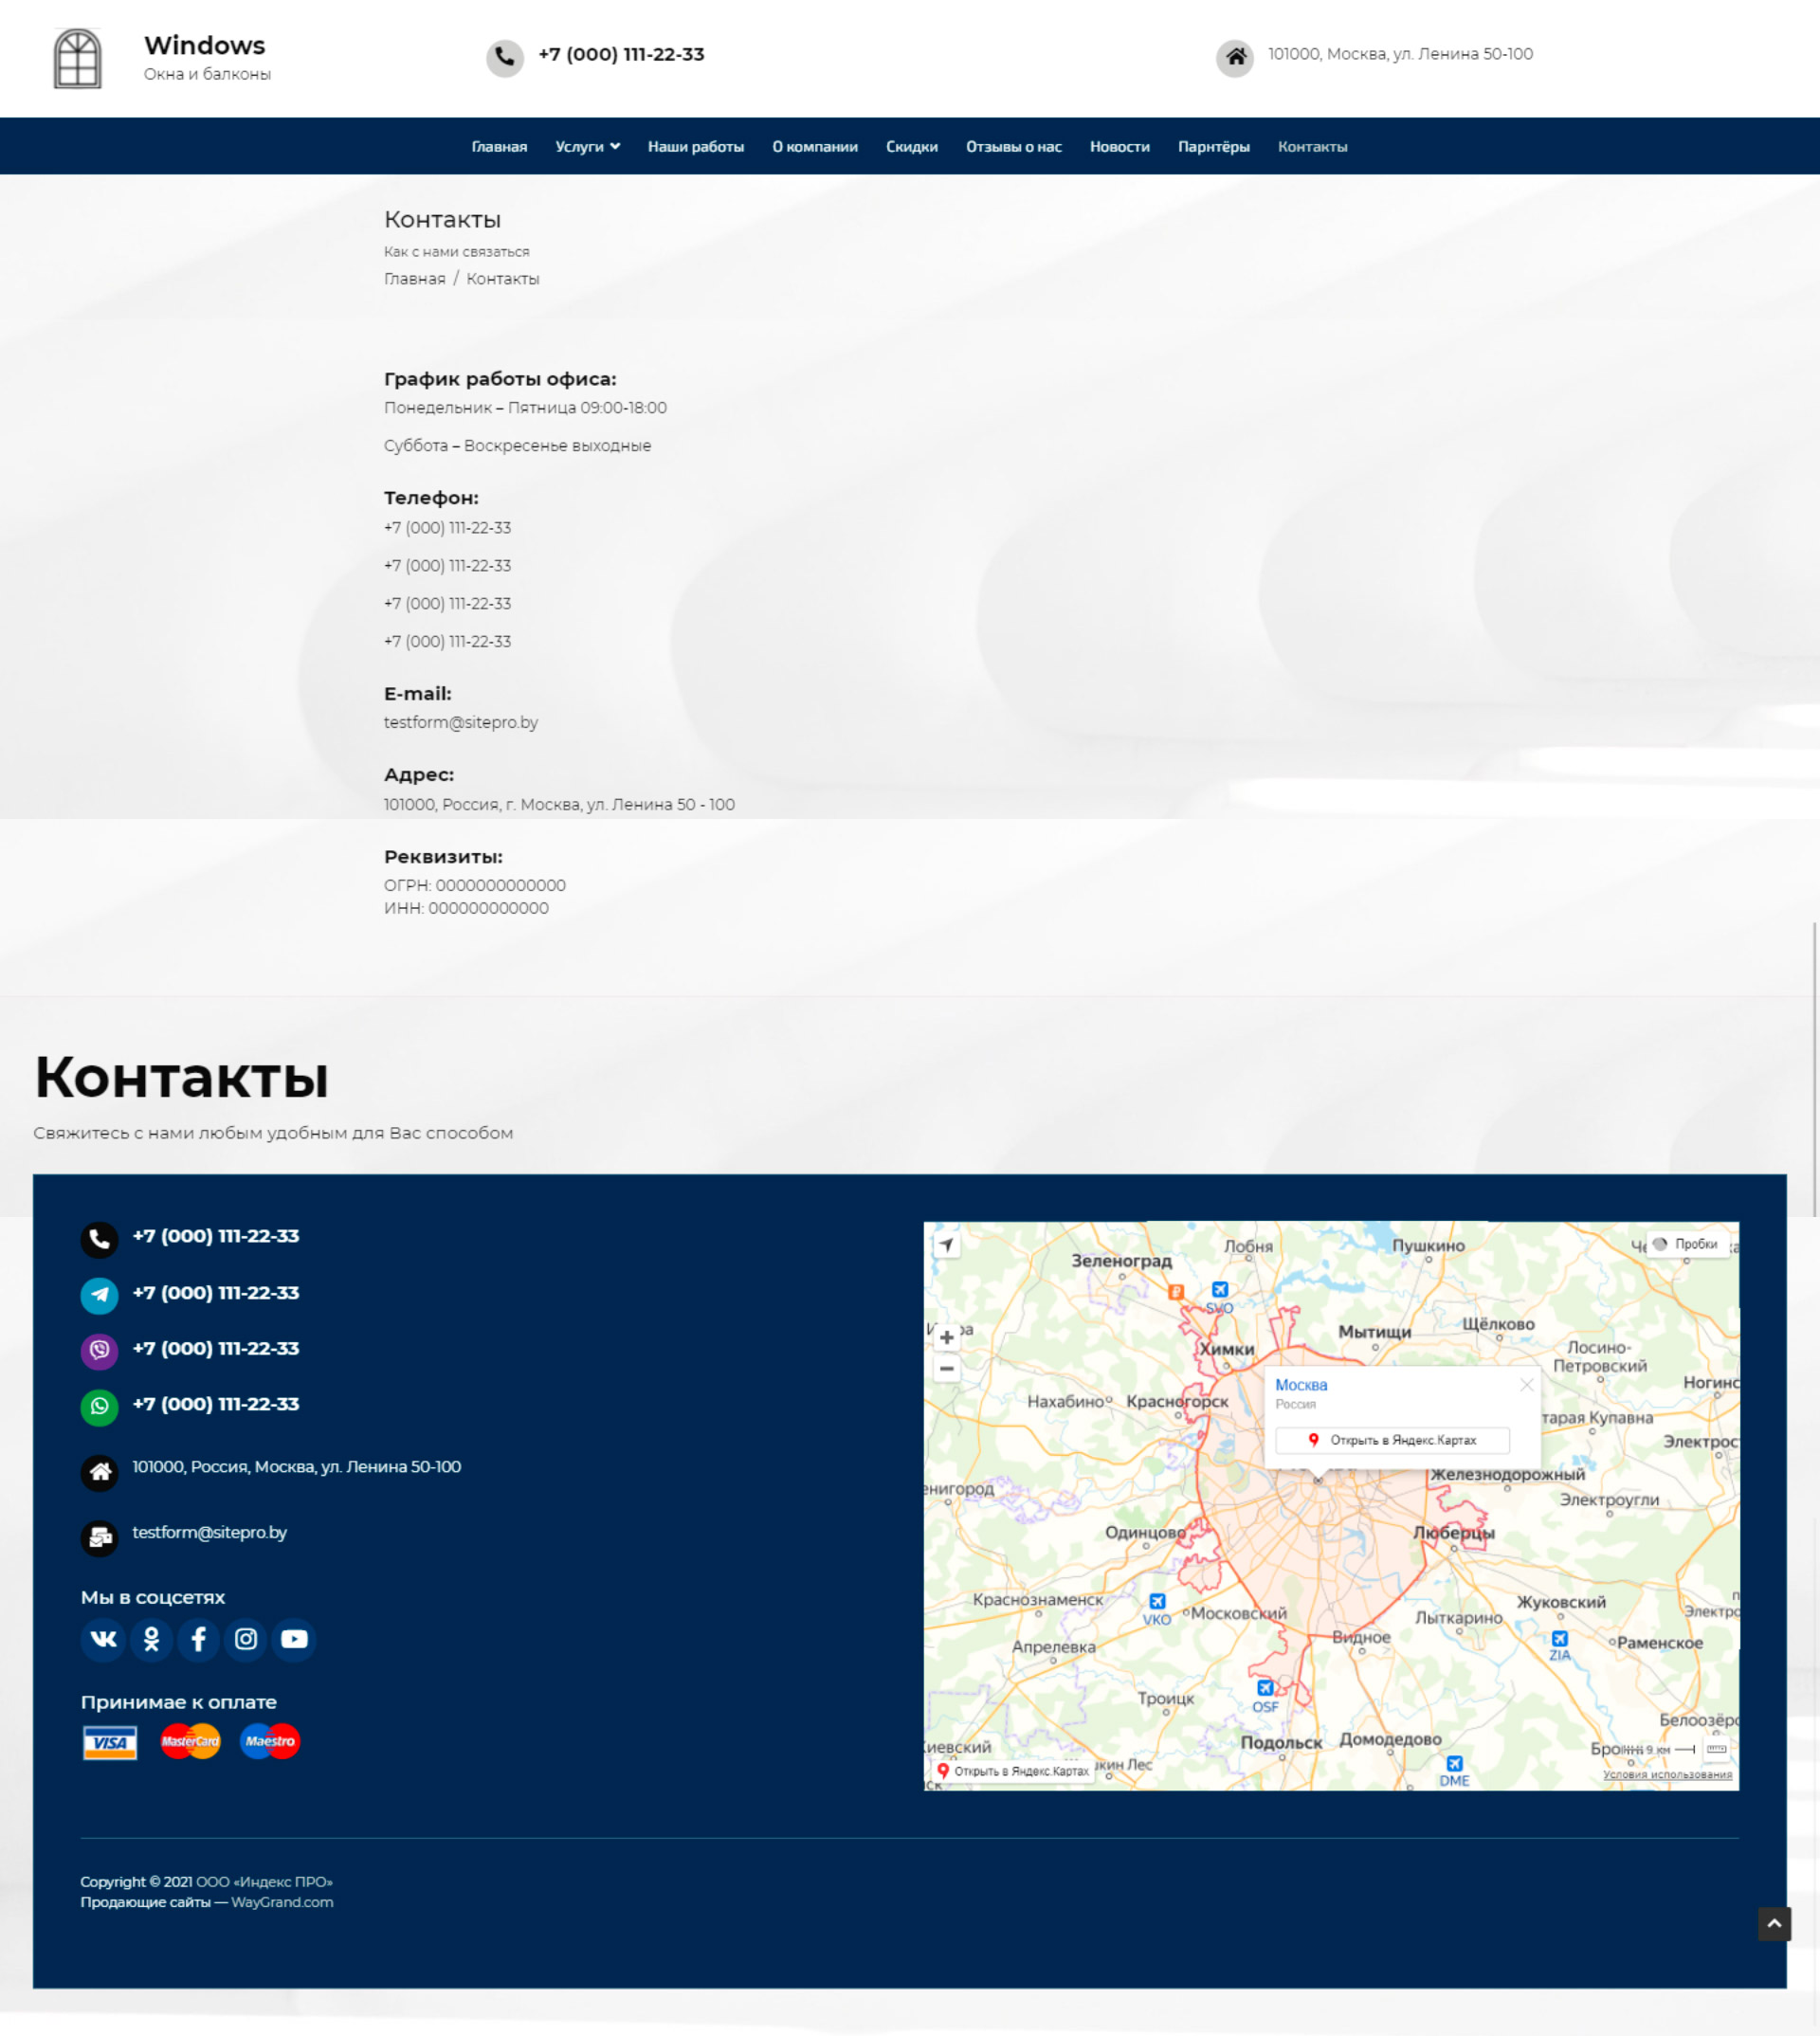Go to Отзывы о нас page
This screenshot has width=1820, height=2036.
pyautogui.click(x=1013, y=147)
